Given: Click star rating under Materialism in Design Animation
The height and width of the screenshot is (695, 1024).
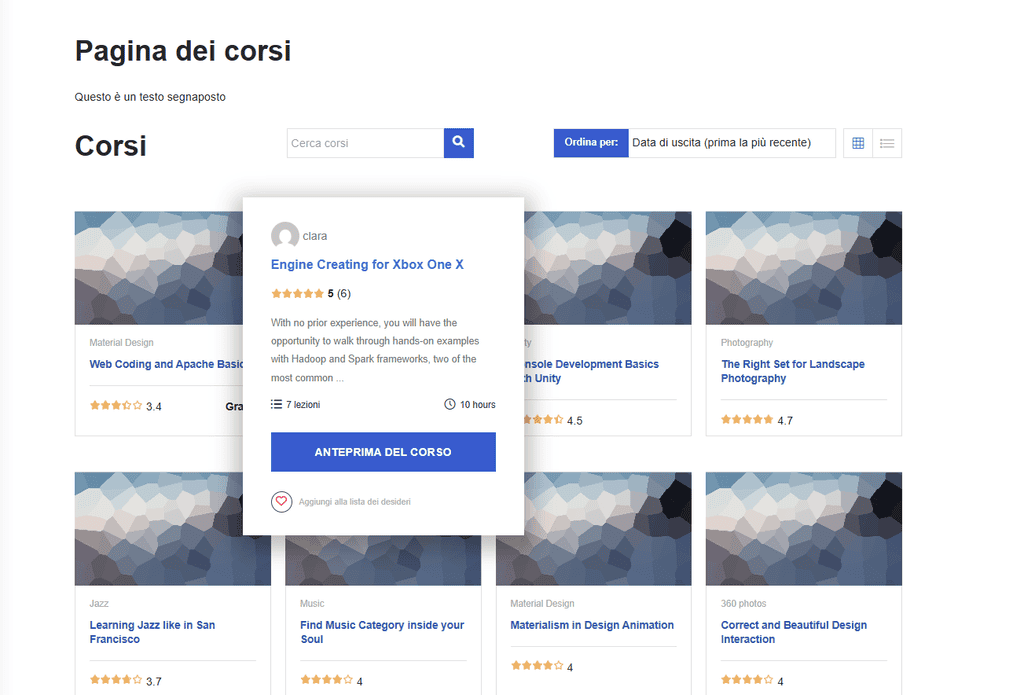Looking at the screenshot, I should 537,666.
